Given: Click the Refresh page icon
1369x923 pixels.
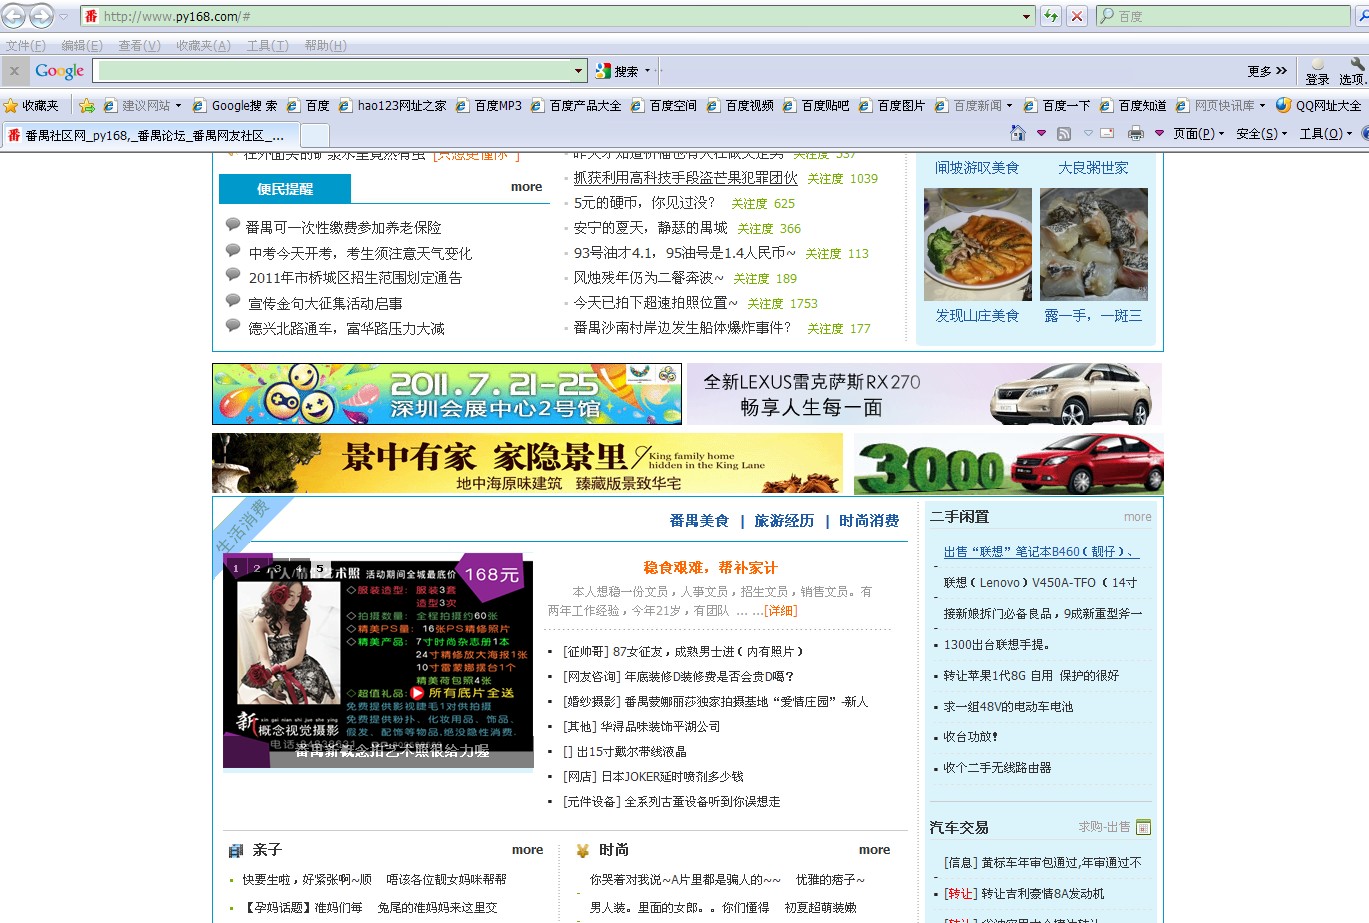Looking at the screenshot, I should pos(1051,16).
